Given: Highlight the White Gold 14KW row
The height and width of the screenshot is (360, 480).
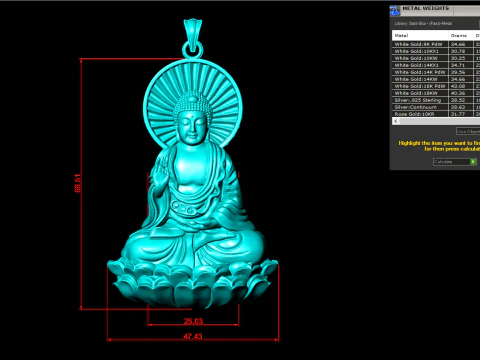Looking at the screenshot, I should coord(436,79).
